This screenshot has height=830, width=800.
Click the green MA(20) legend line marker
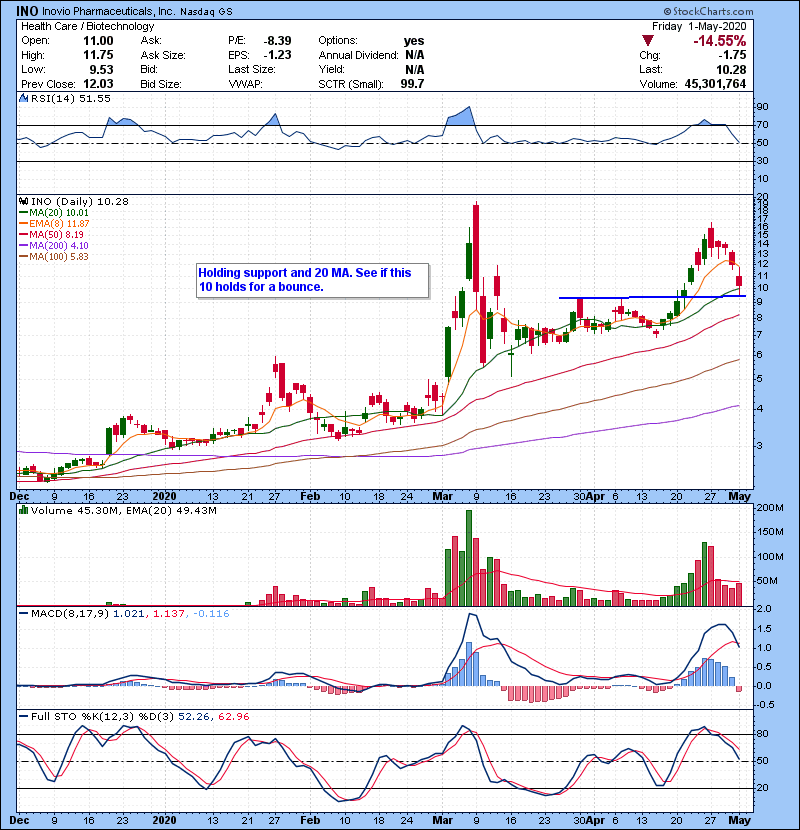tap(24, 212)
